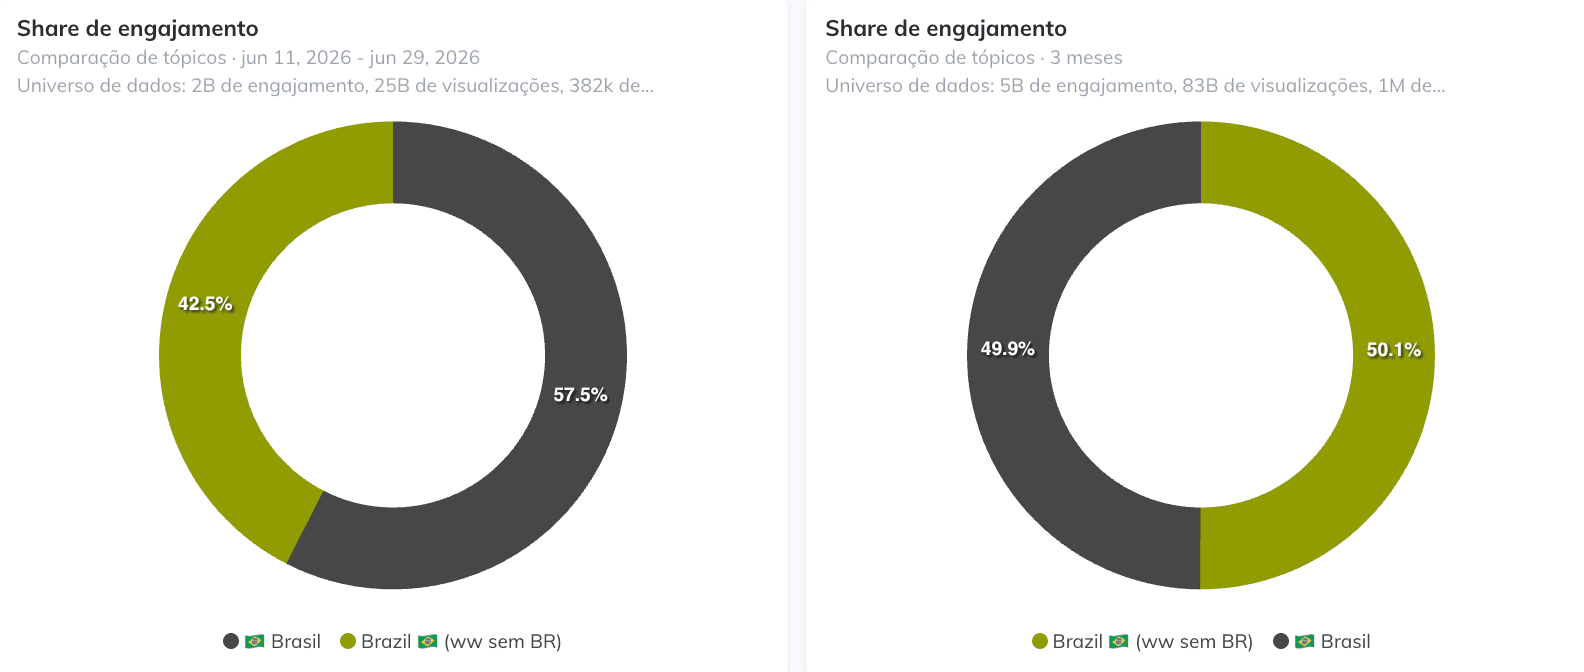Click the olive Brazil legend dot in left chart
This screenshot has height=672, width=1584.
coord(348,641)
